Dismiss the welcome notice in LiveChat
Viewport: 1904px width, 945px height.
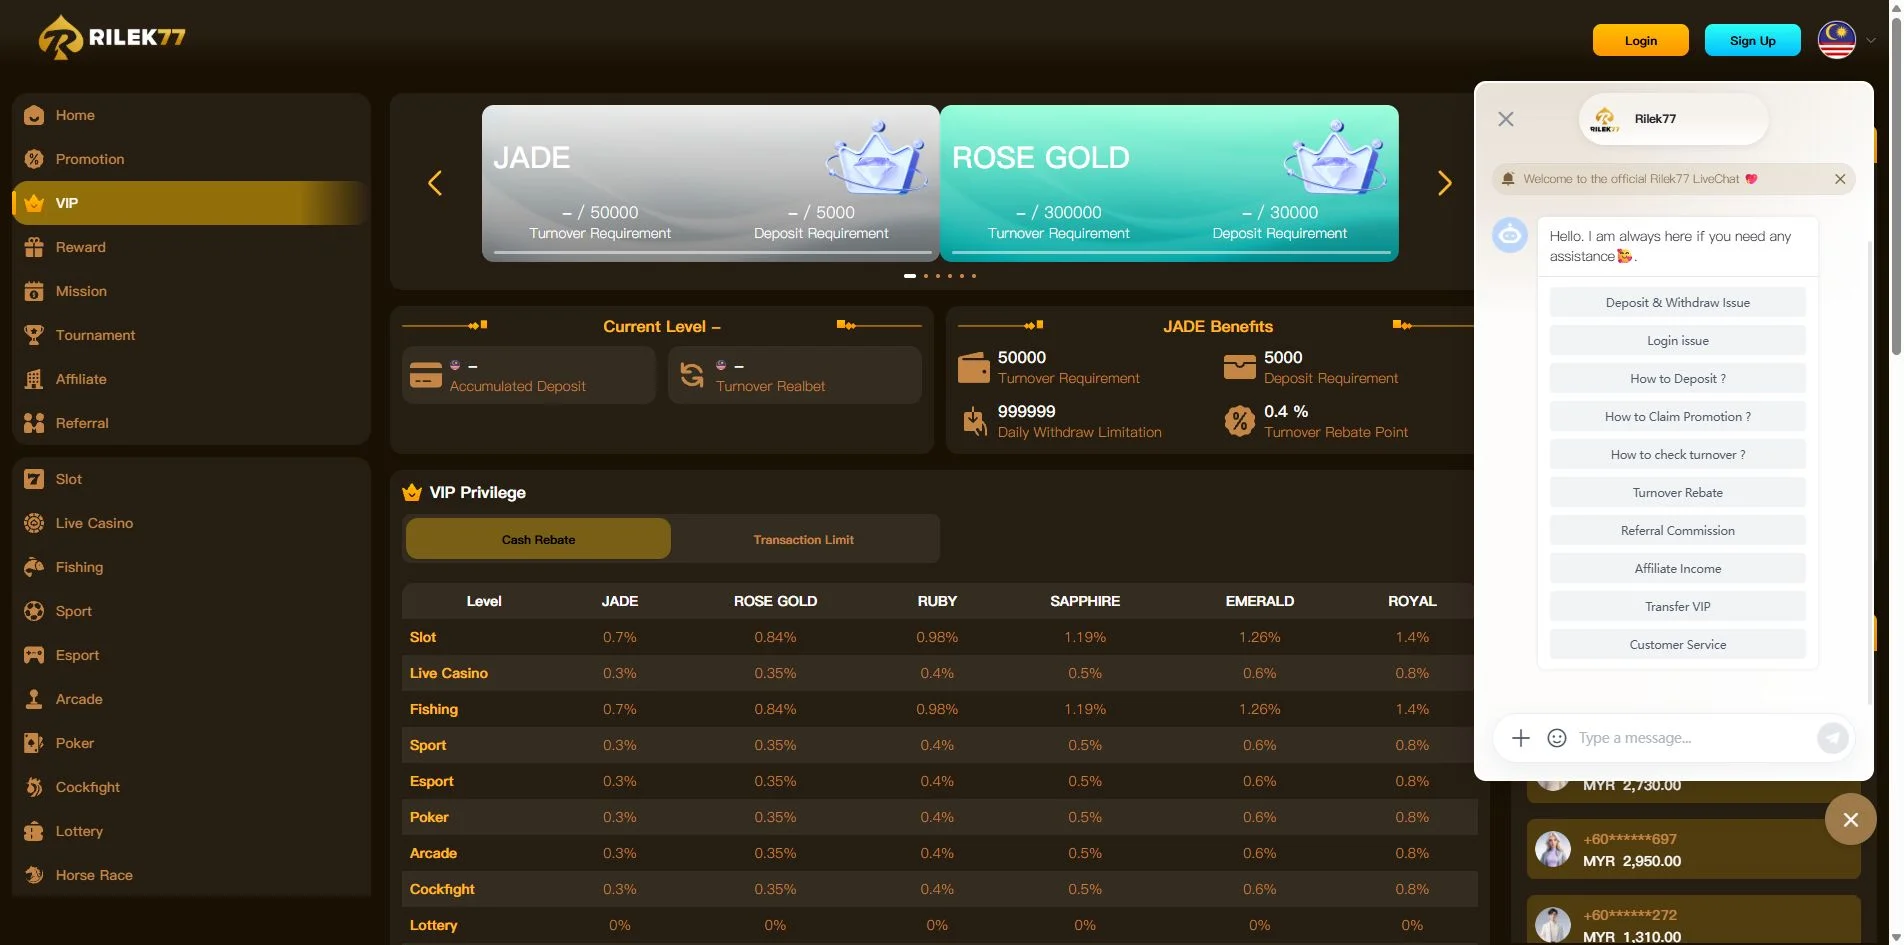point(1840,179)
